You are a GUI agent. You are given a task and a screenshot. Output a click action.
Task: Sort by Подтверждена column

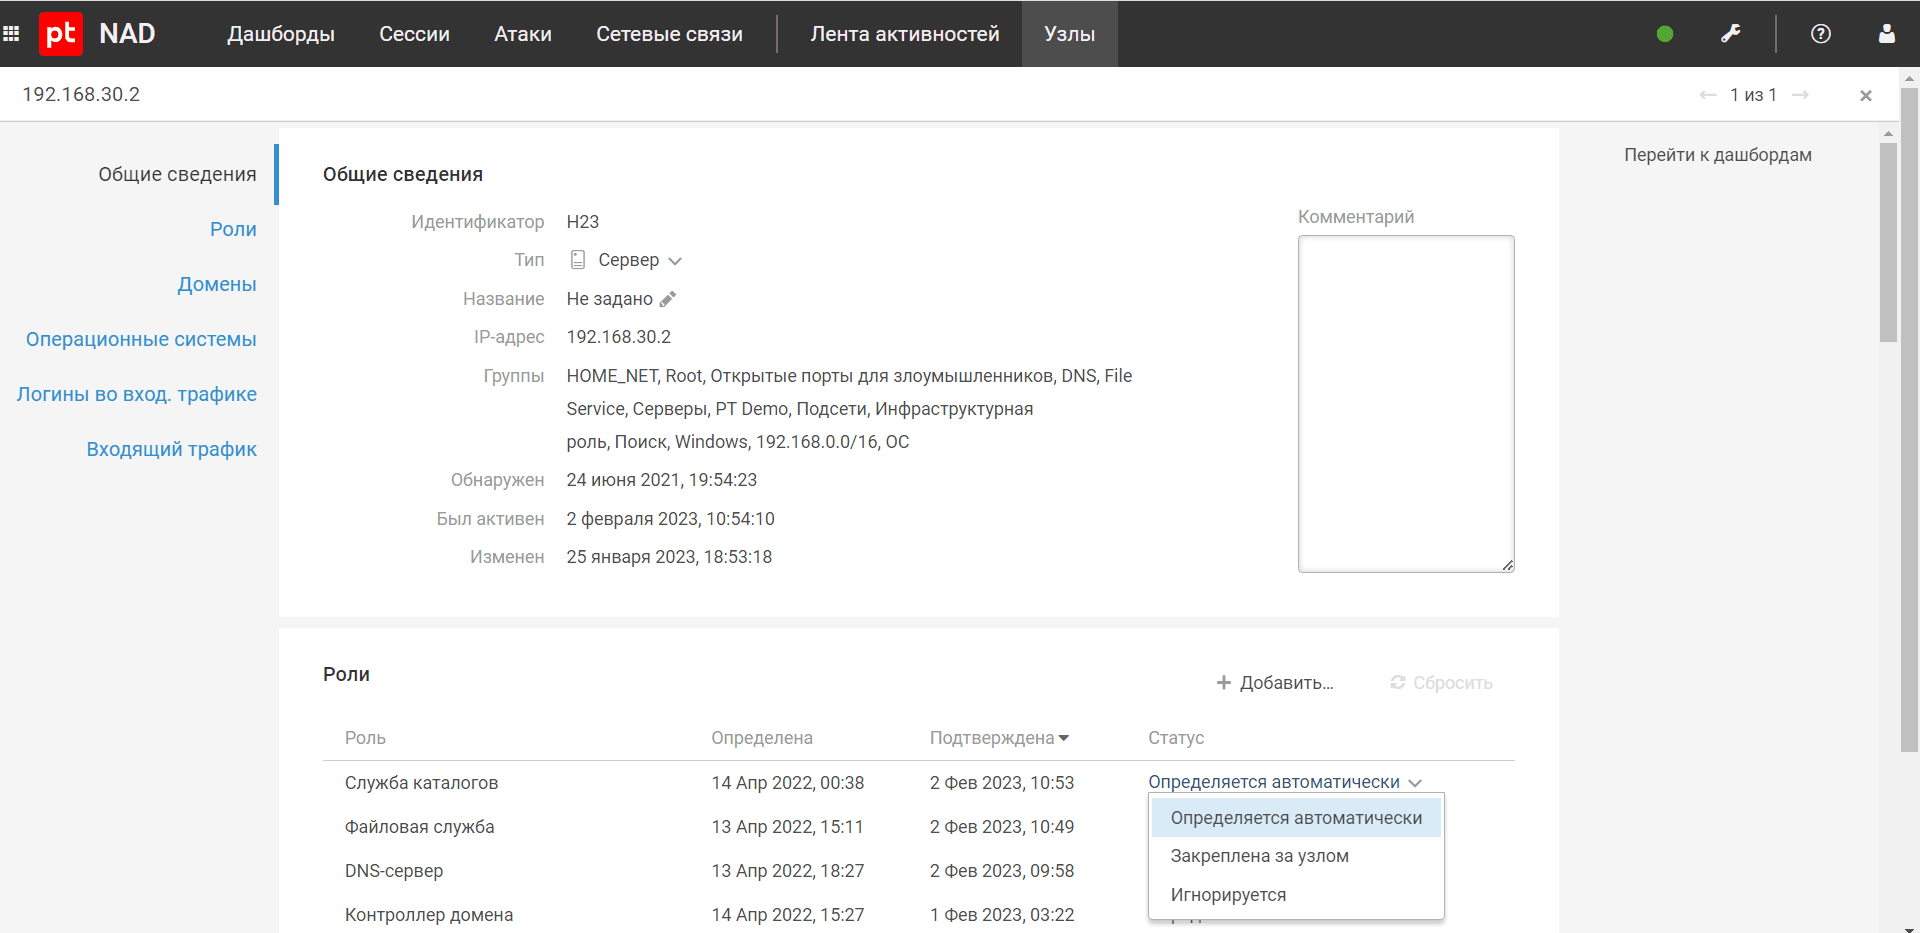tap(999, 738)
